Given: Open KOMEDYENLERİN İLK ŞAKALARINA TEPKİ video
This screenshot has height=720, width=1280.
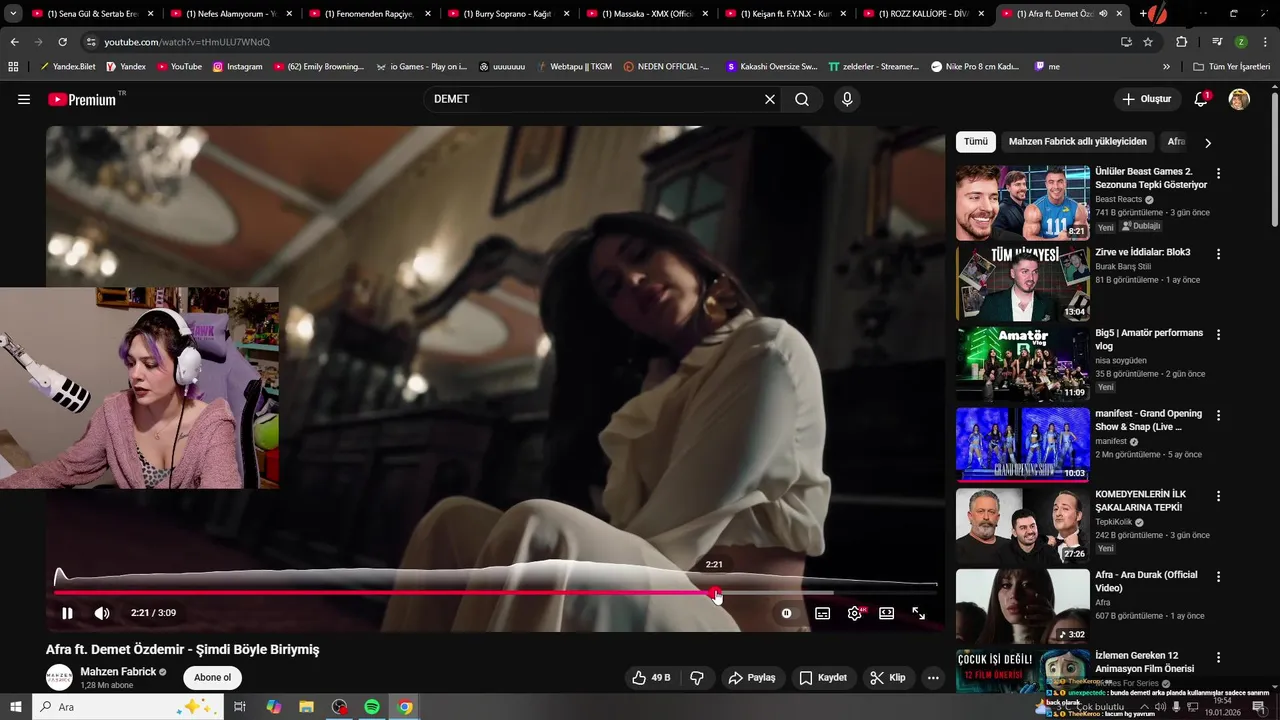Looking at the screenshot, I should pyautogui.click(x=1023, y=526).
